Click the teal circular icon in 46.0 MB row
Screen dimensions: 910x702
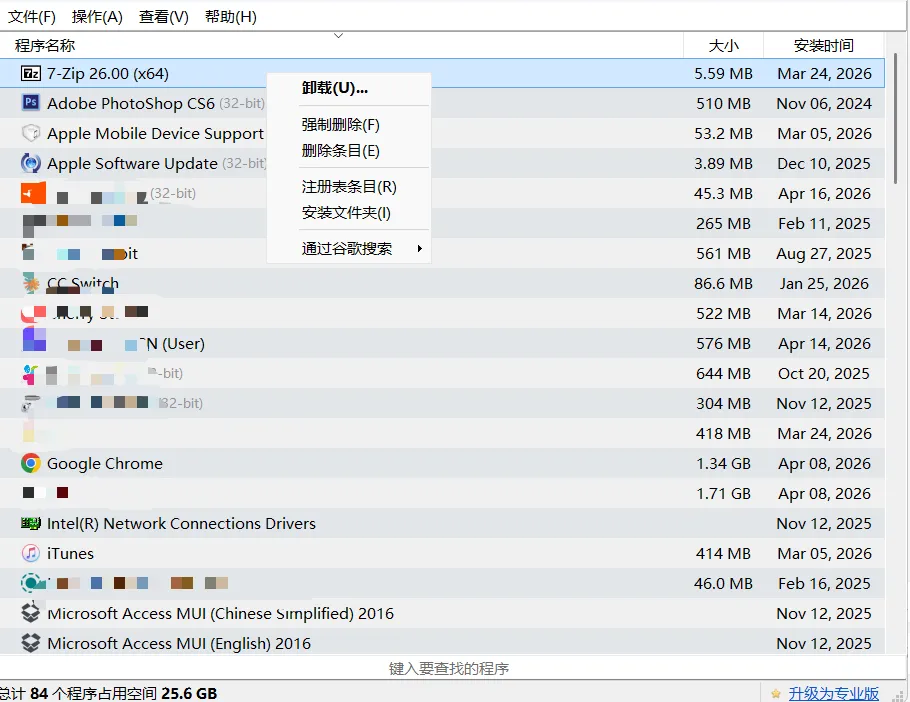point(32,582)
